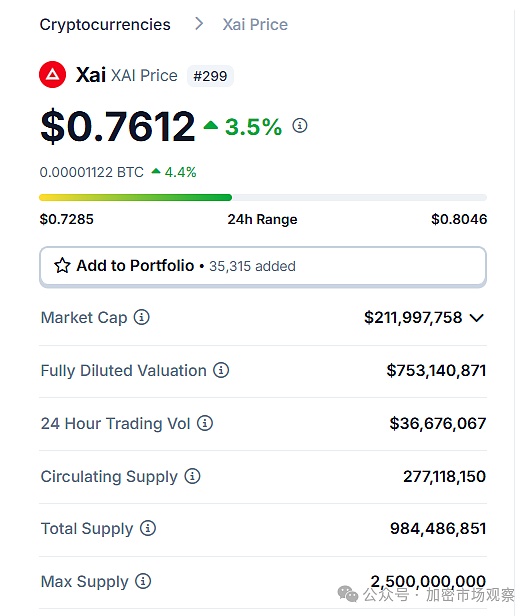Click the $0.7612 price value
This screenshot has width=532, height=616.
pos(117,126)
